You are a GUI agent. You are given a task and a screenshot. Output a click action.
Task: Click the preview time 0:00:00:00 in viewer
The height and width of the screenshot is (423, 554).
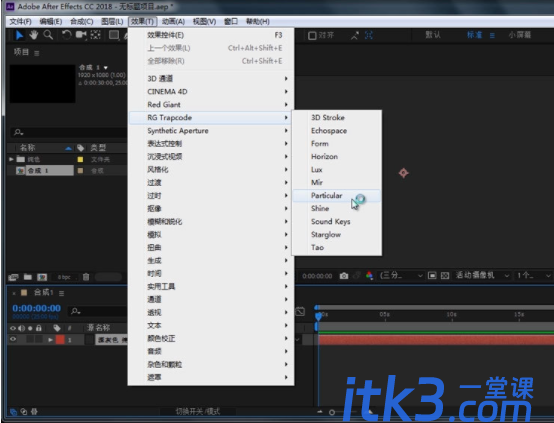coord(317,276)
